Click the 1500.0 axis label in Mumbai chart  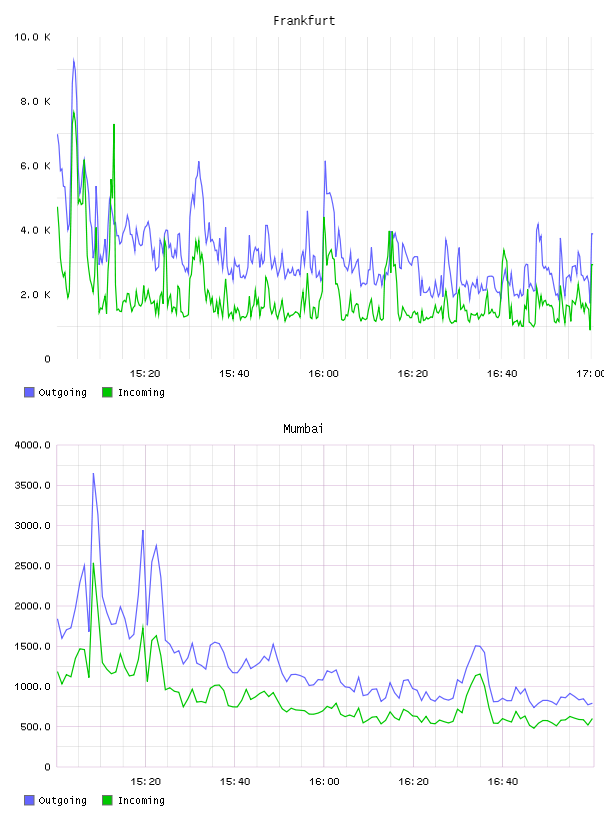coord(32,646)
